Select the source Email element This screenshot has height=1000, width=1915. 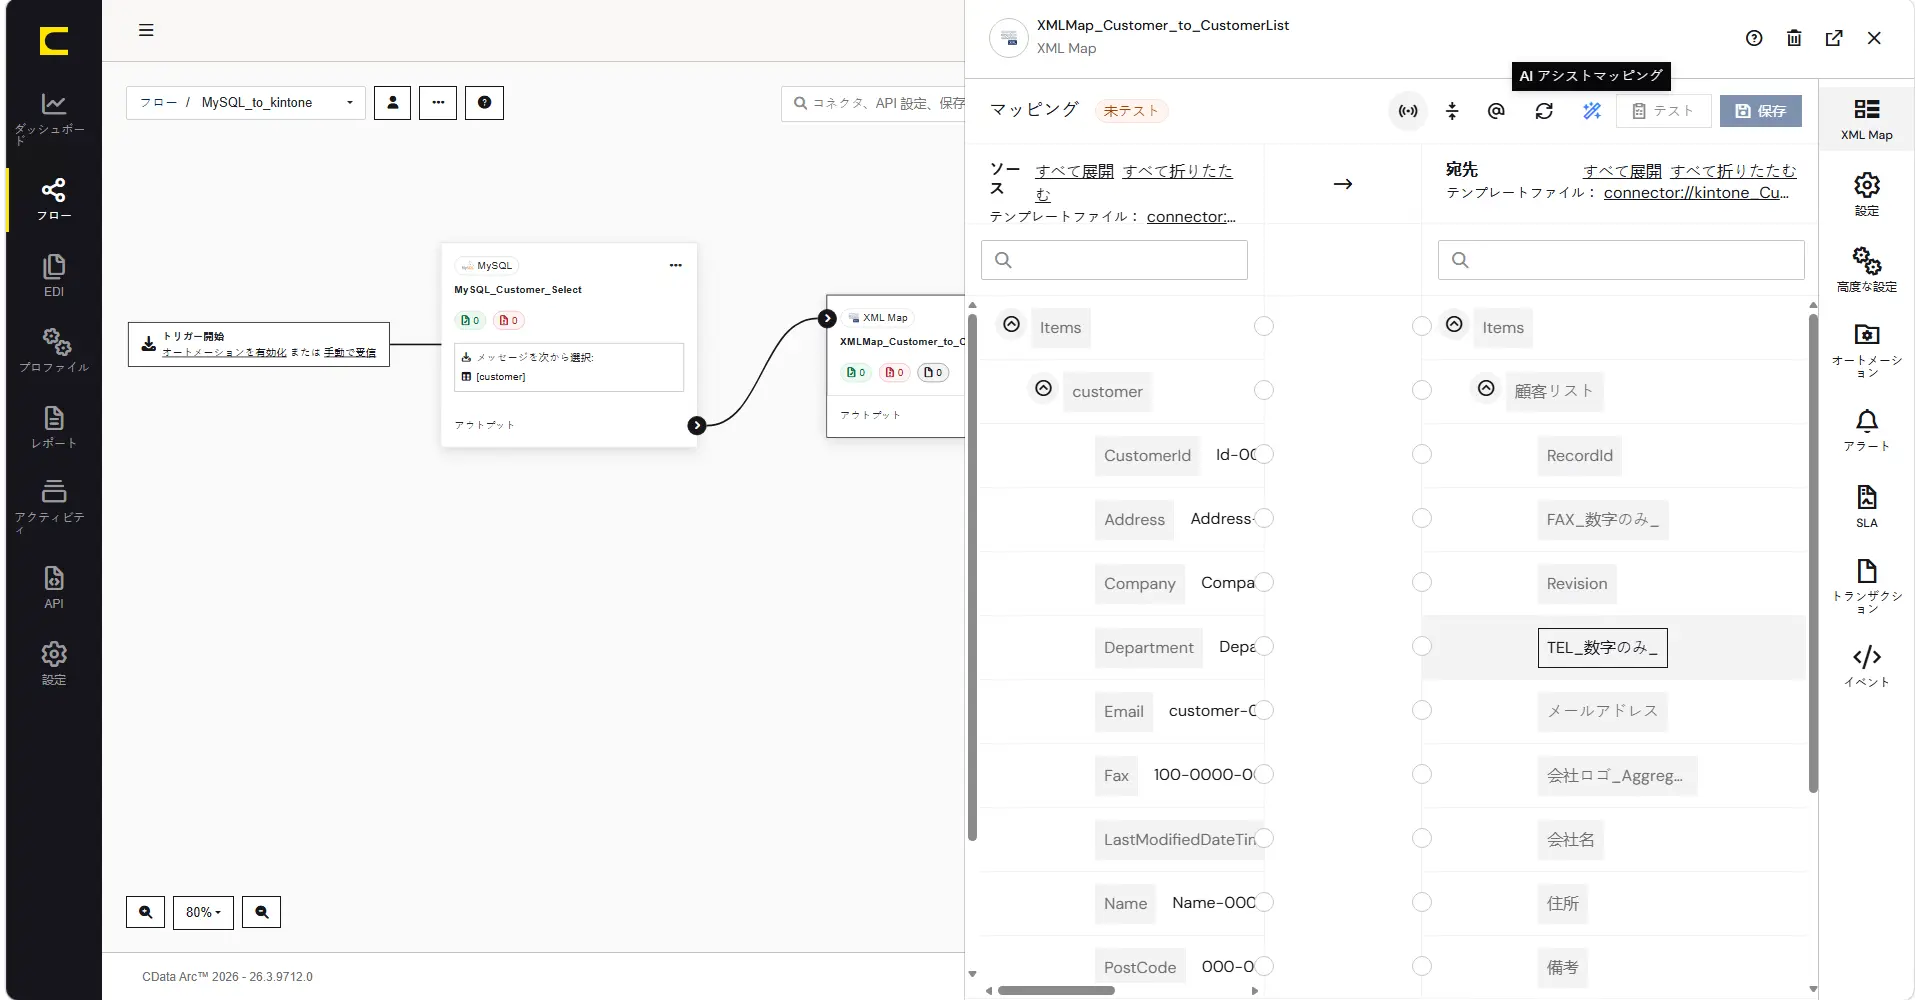(1124, 712)
